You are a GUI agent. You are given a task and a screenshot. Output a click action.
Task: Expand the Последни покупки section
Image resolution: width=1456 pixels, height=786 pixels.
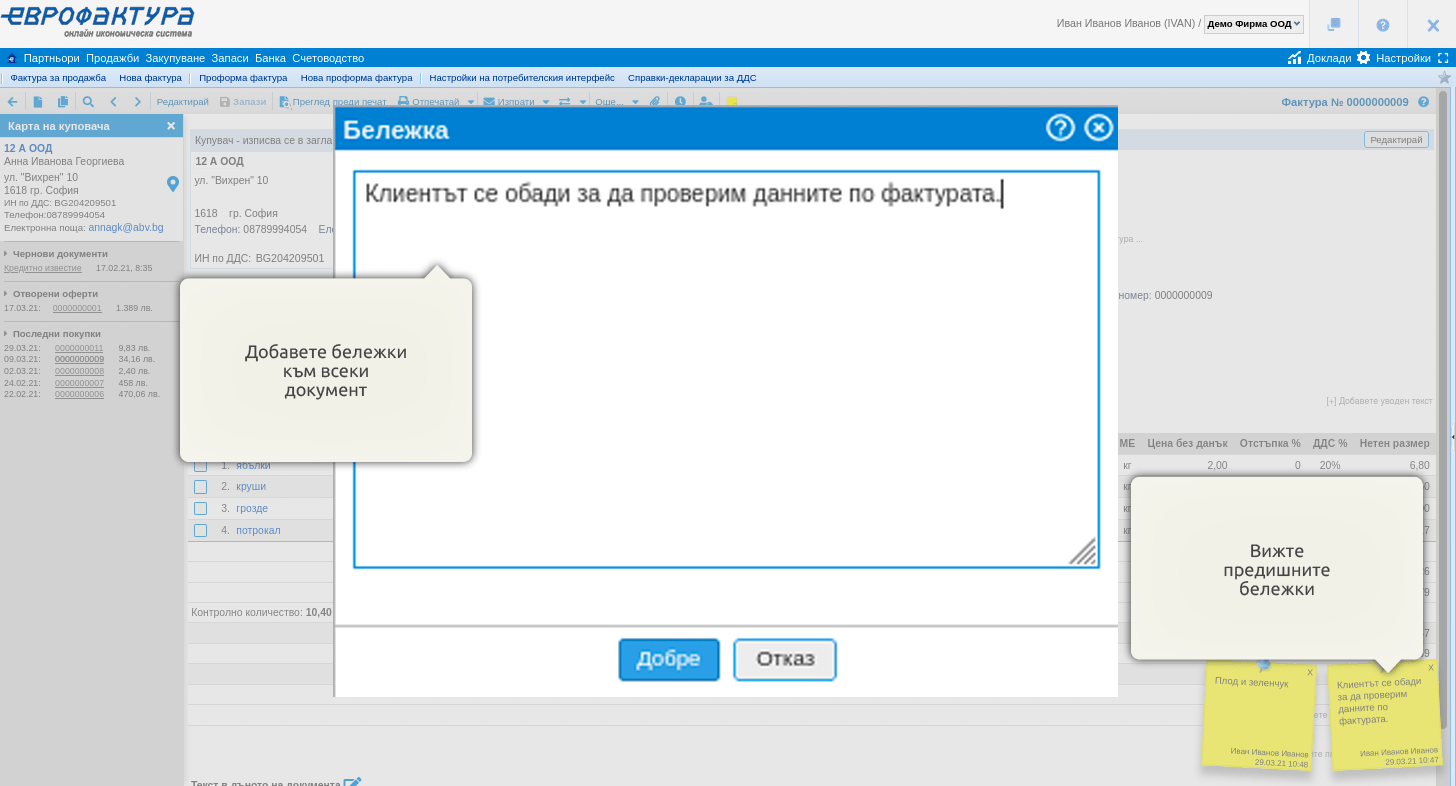[56, 334]
